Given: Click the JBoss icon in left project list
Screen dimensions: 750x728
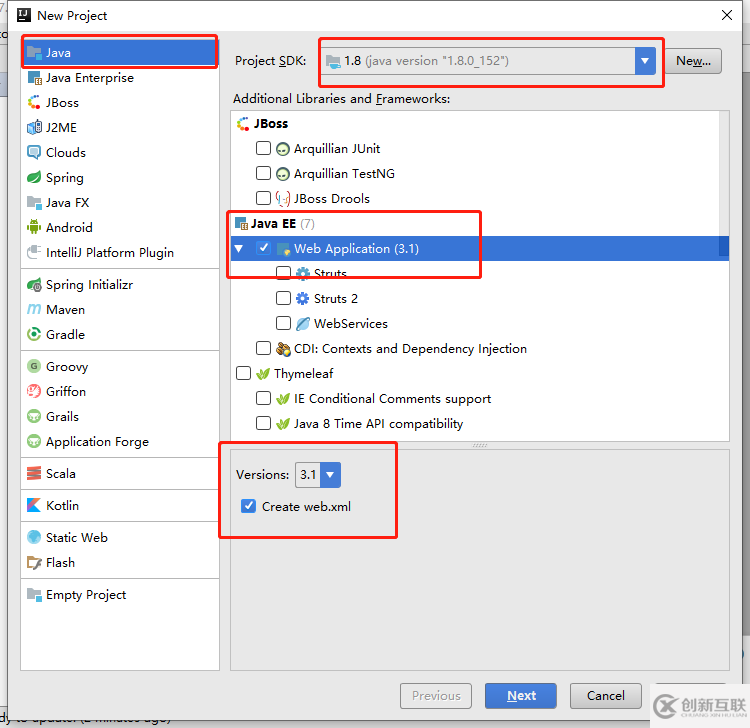Looking at the screenshot, I should pos(34,102).
